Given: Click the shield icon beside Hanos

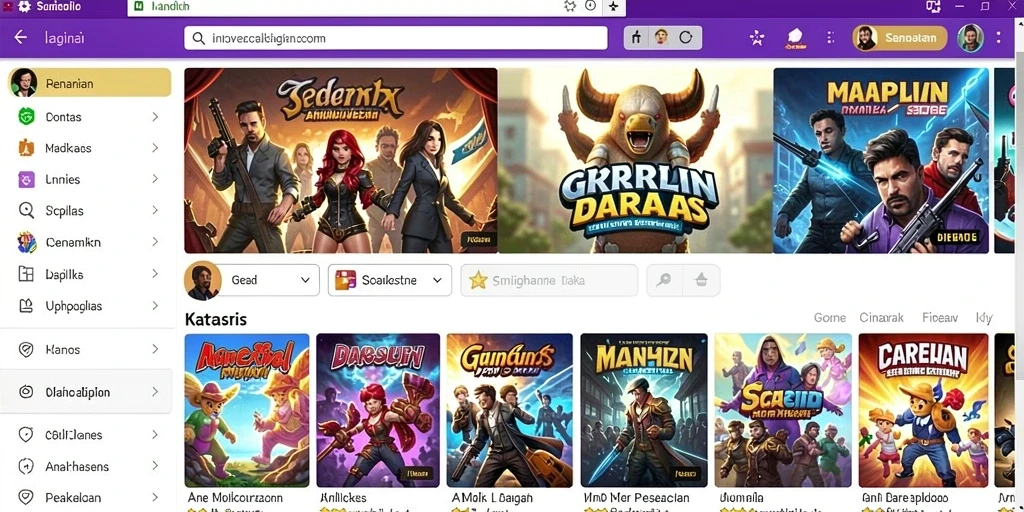Looking at the screenshot, I should 26,350.
